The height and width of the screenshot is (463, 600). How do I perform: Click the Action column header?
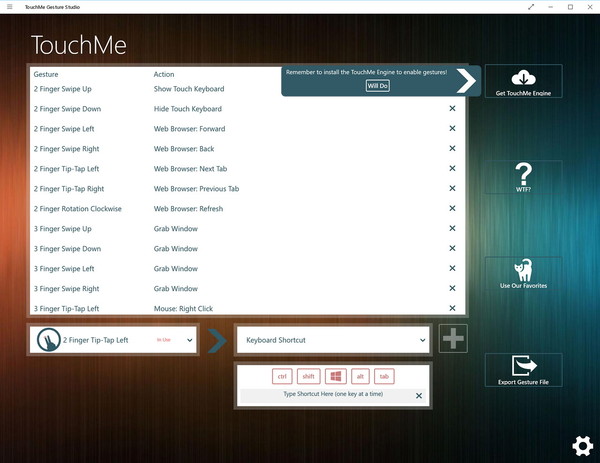164,74
